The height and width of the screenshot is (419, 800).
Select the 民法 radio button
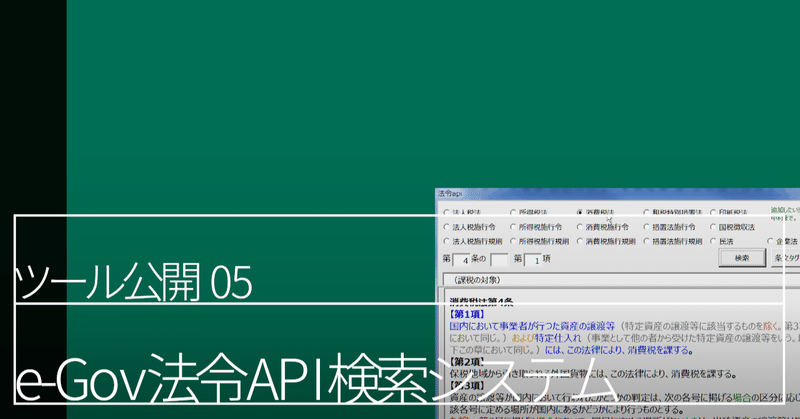[713, 241]
